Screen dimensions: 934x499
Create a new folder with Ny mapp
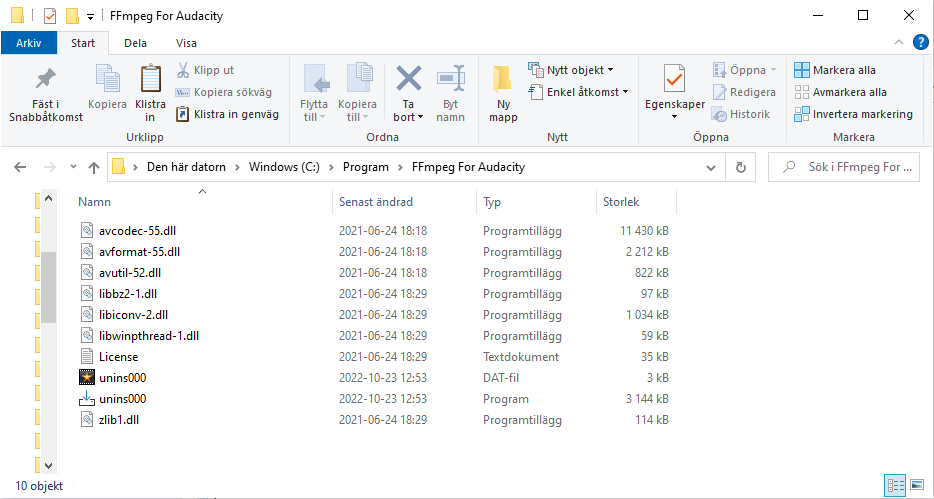[503, 79]
